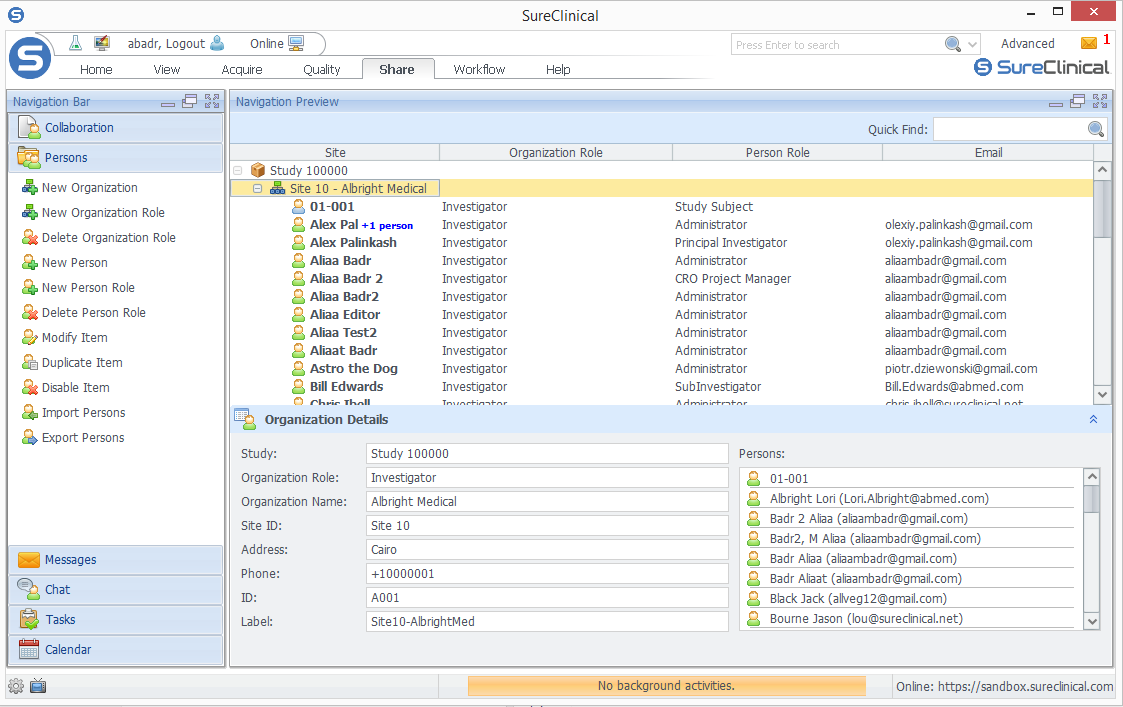This screenshot has width=1123, height=707.
Task: Open the Calendar section
Action: [x=116, y=650]
